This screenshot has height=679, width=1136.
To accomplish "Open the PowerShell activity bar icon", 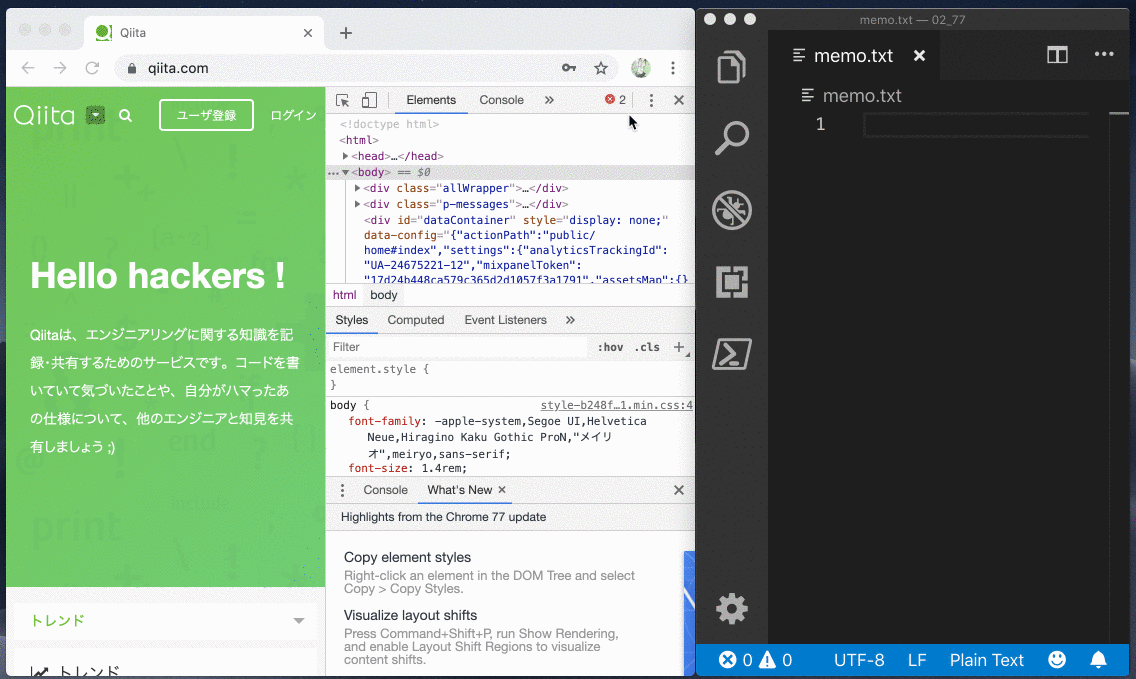I will (732, 354).
